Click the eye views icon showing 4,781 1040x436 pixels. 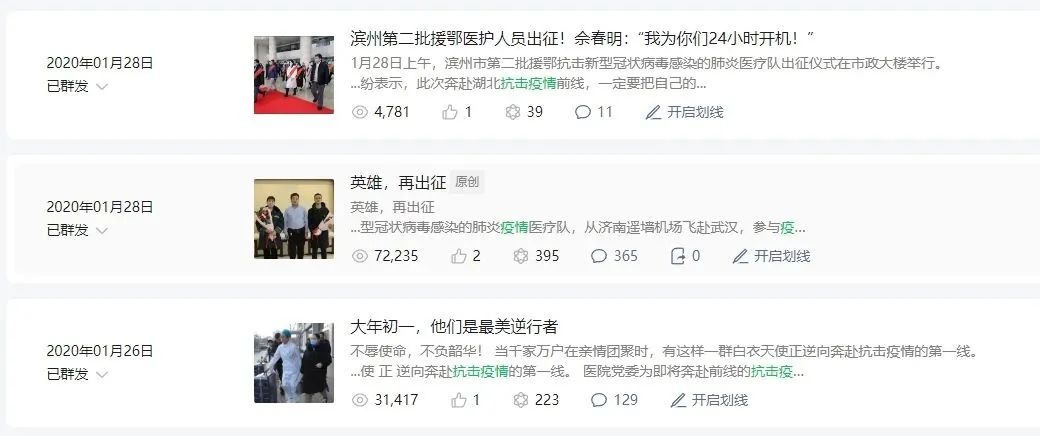coord(359,112)
